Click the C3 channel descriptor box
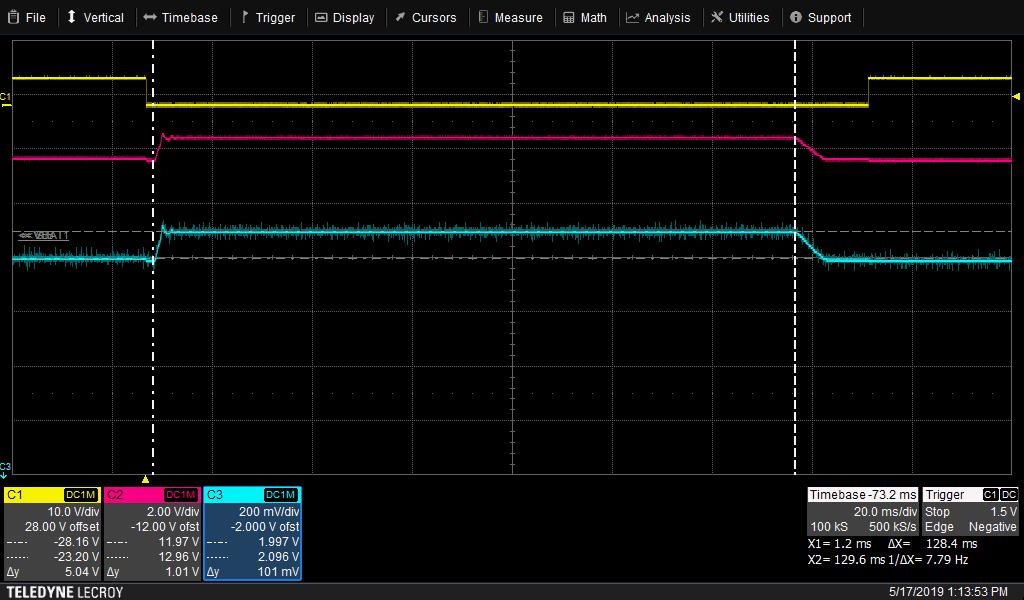Viewport: 1024px width, 600px height. pos(252,533)
